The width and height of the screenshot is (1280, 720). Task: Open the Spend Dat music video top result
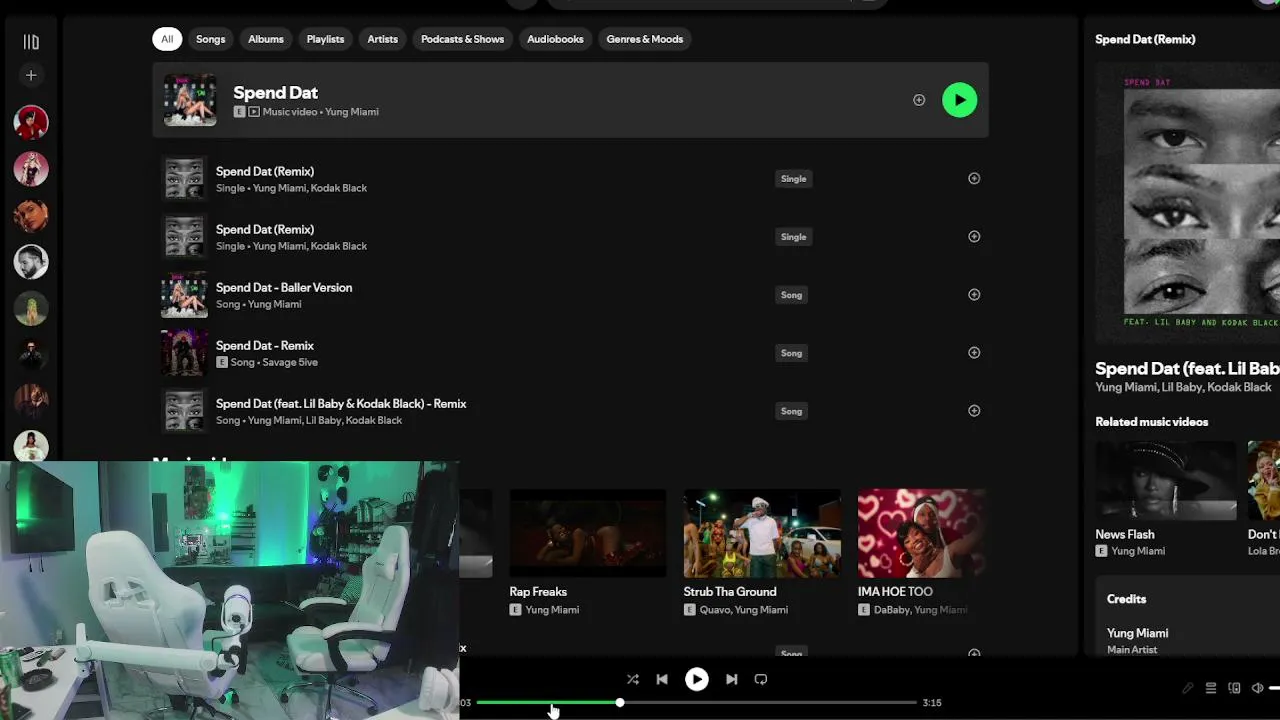(x=570, y=100)
